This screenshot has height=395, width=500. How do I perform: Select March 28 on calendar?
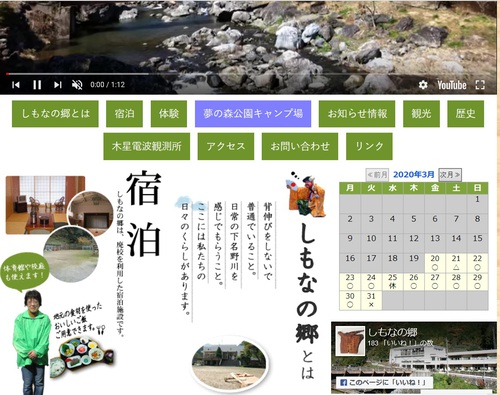(456, 282)
